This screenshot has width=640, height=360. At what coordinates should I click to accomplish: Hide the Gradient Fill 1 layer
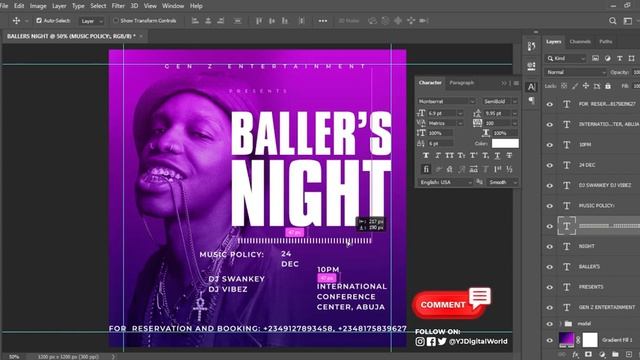549,340
